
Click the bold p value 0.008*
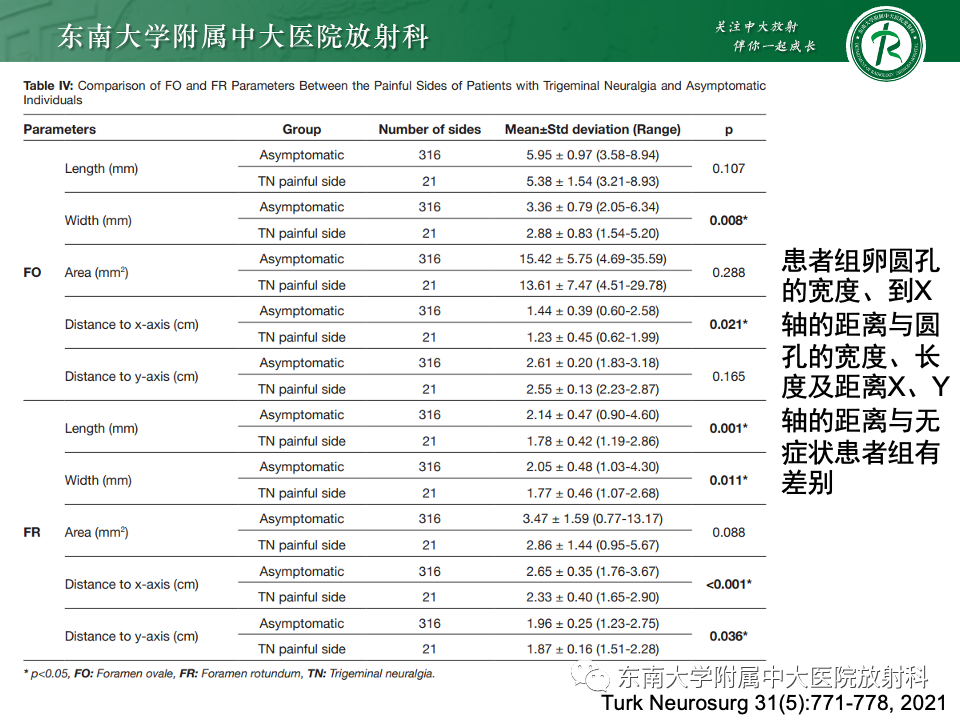(729, 220)
